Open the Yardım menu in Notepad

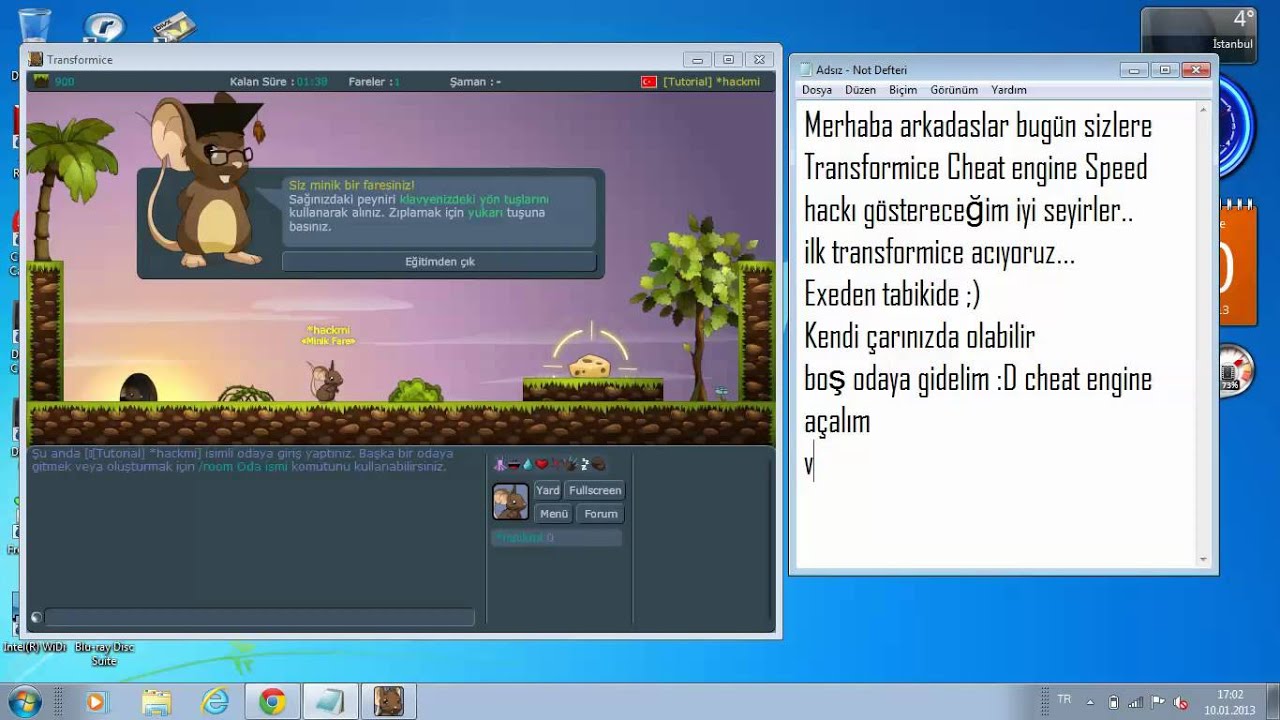1009,90
